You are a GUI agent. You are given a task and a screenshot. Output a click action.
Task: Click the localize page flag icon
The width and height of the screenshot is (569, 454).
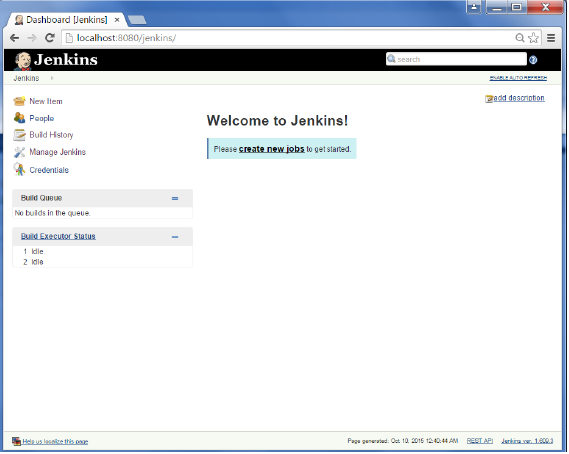click(16, 441)
